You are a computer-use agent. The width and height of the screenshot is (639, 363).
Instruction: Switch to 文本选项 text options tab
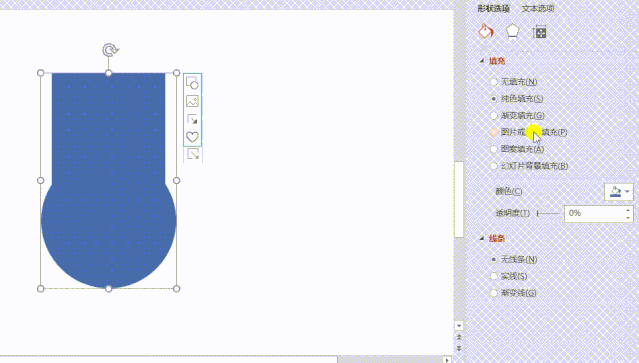pyautogui.click(x=538, y=9)
